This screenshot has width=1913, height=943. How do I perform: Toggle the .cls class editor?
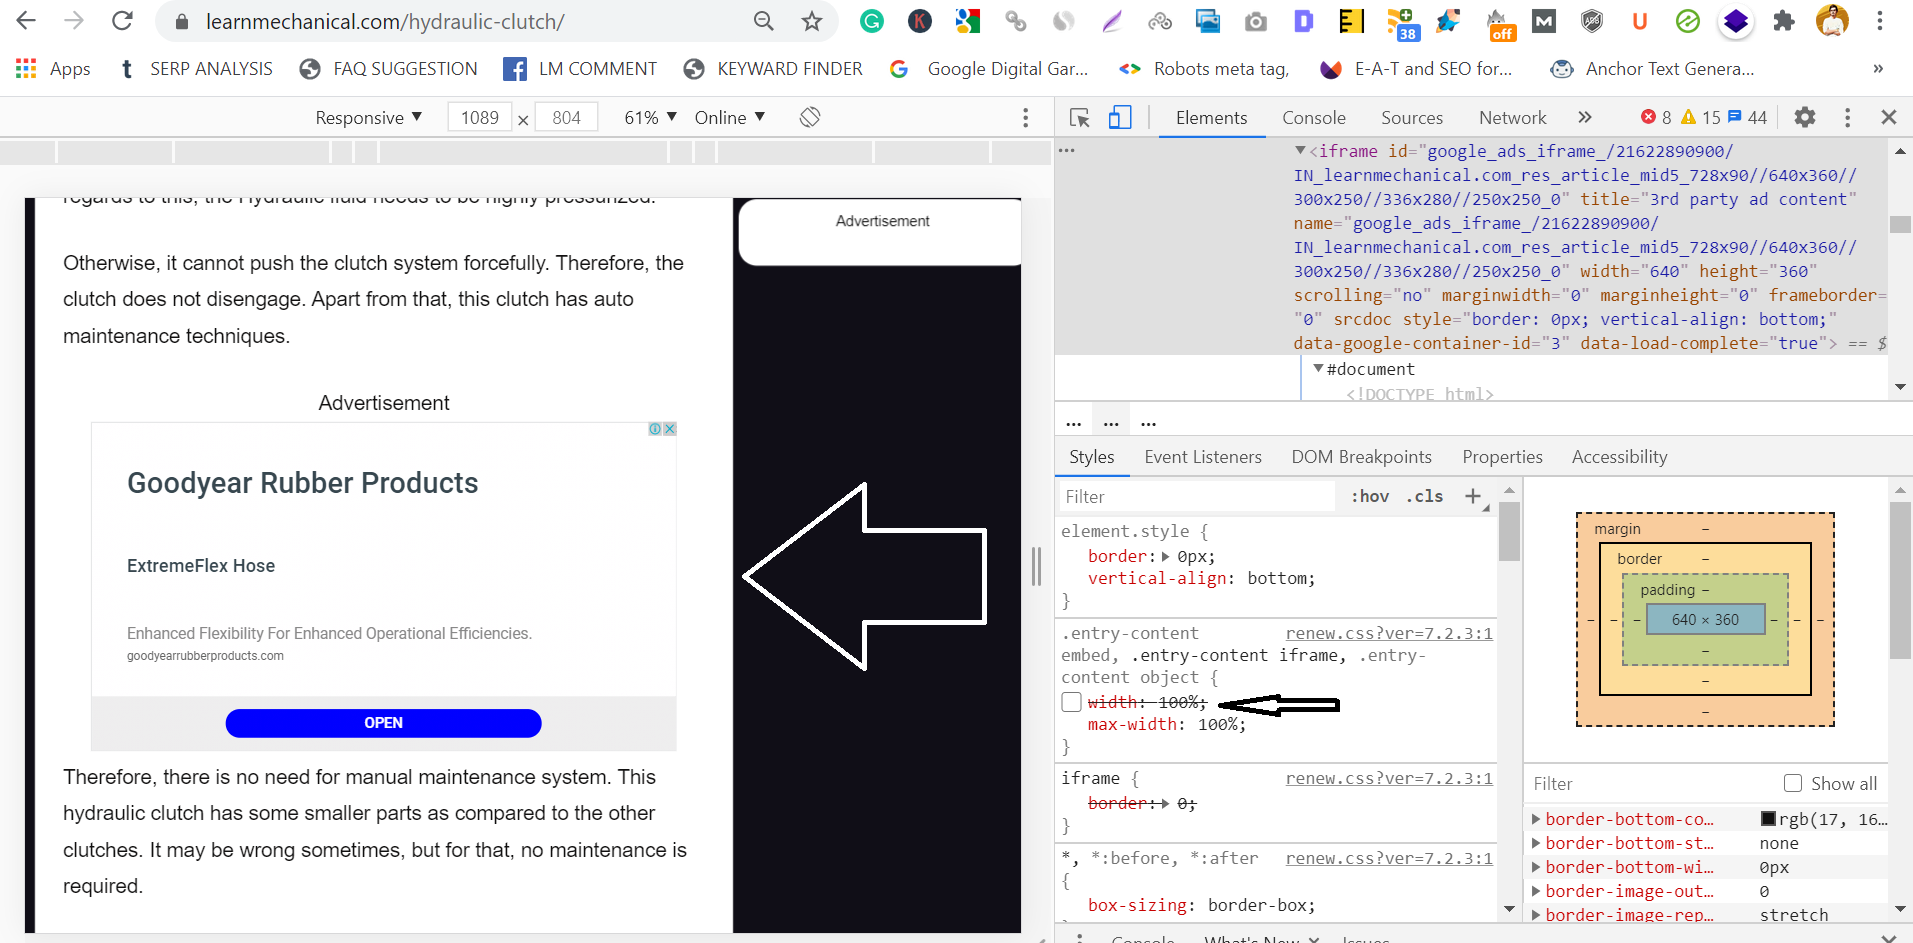click(x=1425, y=496)
